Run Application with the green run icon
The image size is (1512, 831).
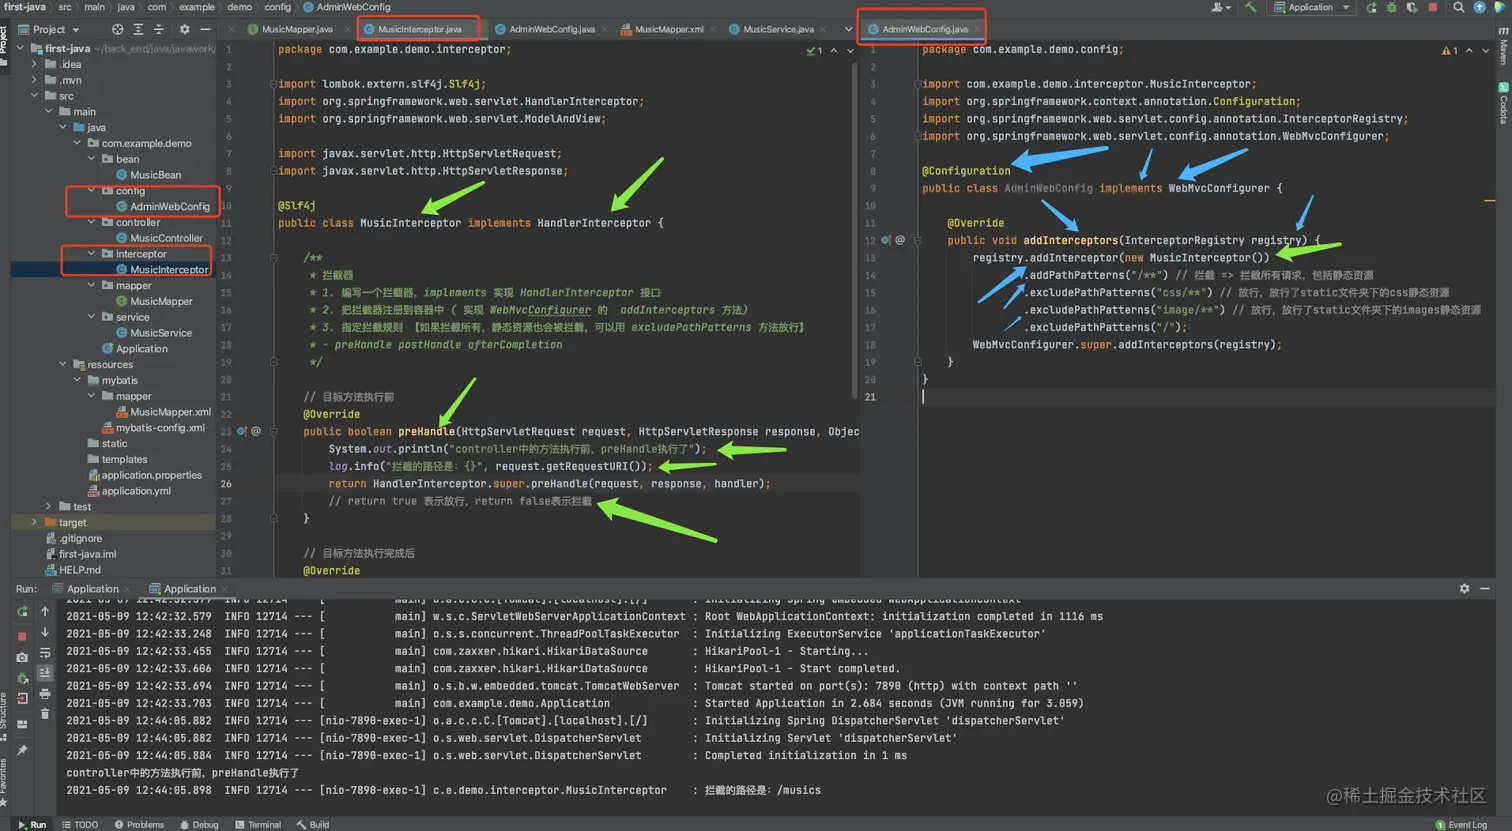pyautogui.click(x=1371, y=7)
